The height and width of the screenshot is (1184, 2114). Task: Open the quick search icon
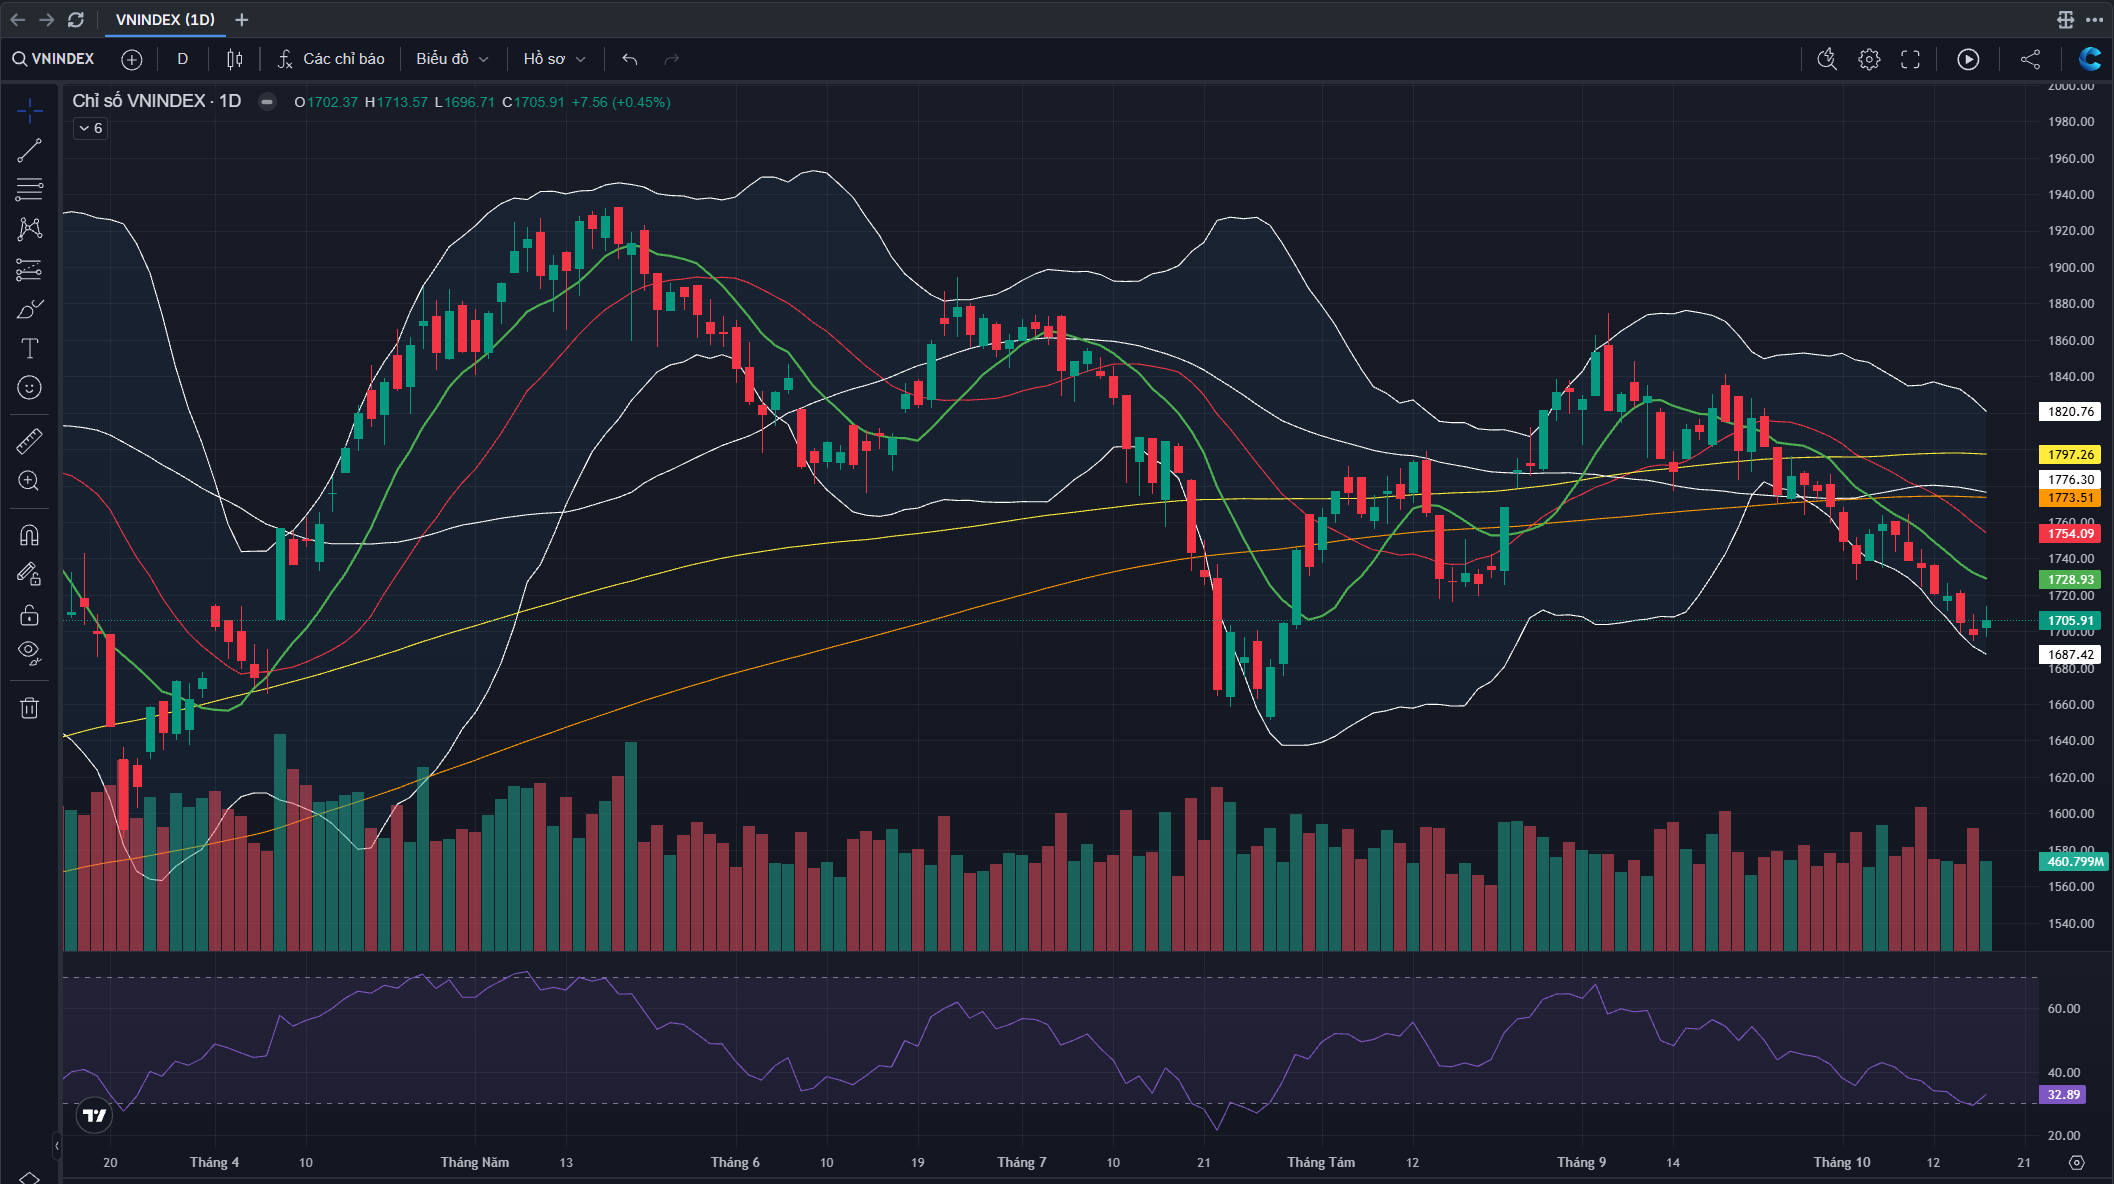(x=1827, y=59)
